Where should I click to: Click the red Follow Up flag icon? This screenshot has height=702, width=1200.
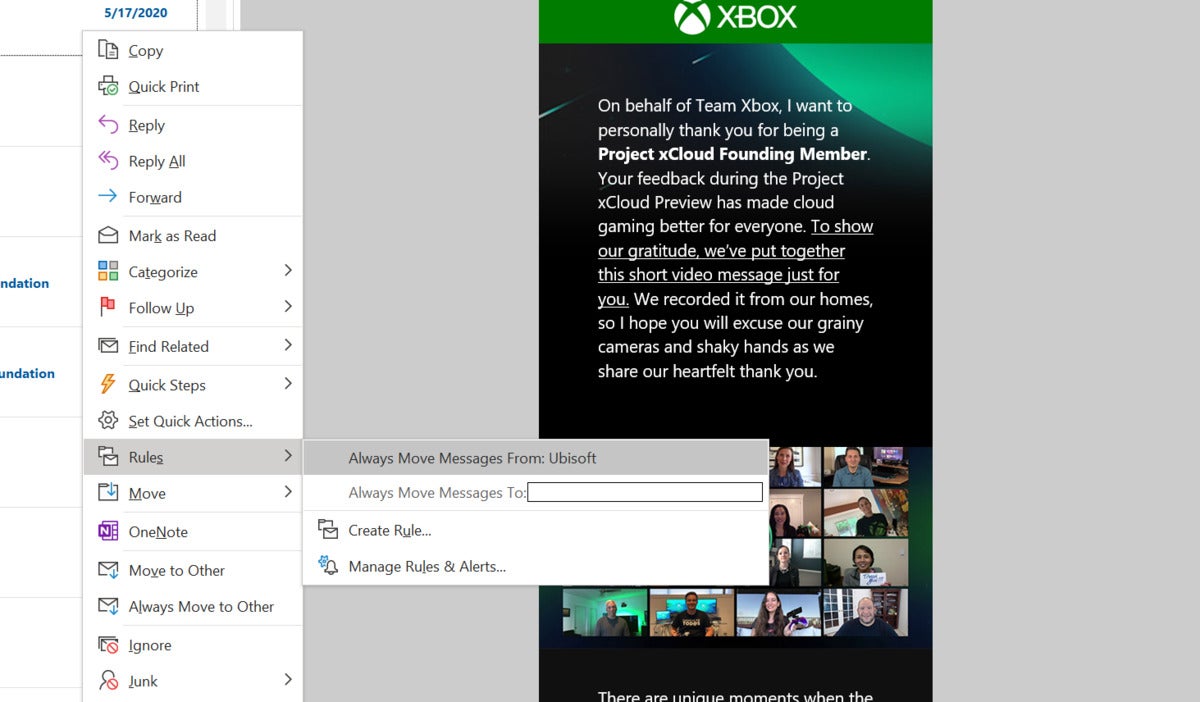pyautogui.click(x=108, y=308)
